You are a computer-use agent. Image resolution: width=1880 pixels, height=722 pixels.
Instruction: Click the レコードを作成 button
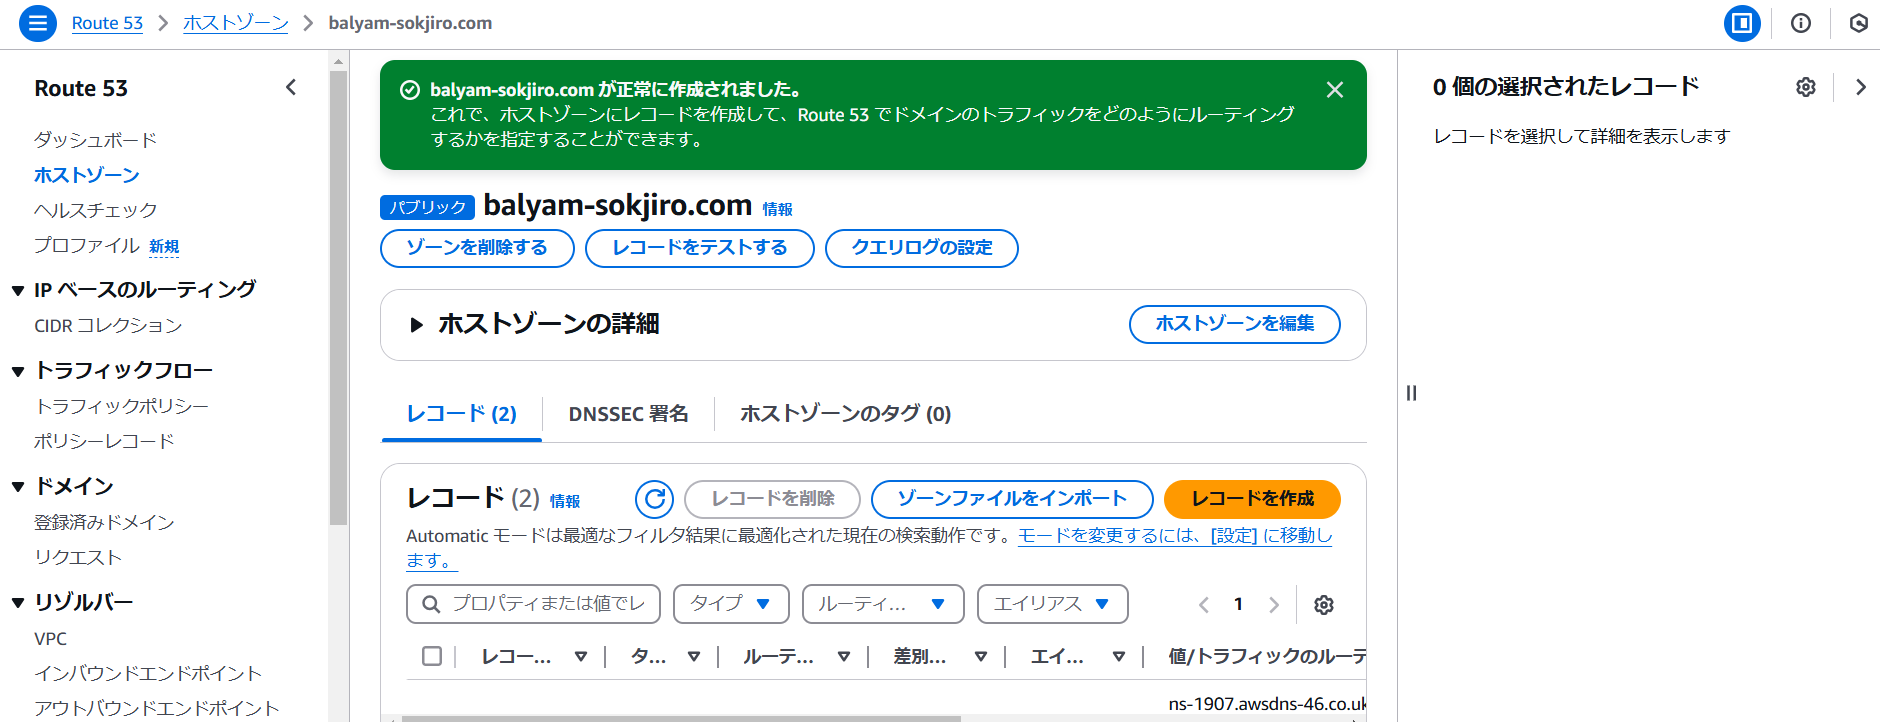point(1252,499)
